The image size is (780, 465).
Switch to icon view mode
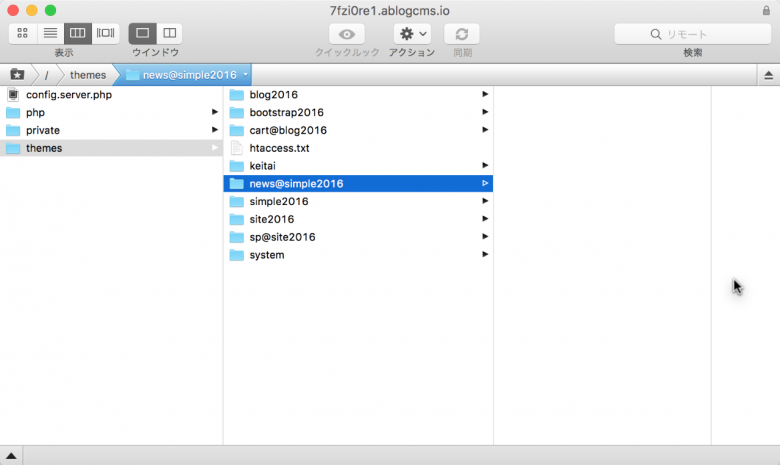[23, 34]
